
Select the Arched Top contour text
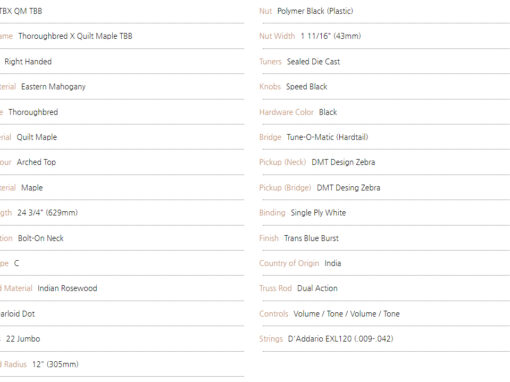[x=36, y=162]
